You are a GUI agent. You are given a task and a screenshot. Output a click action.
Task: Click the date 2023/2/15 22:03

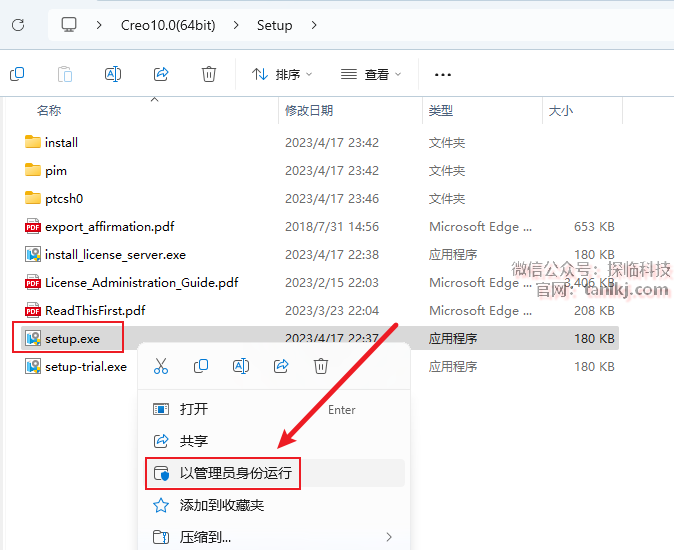(x=332, y=282)
